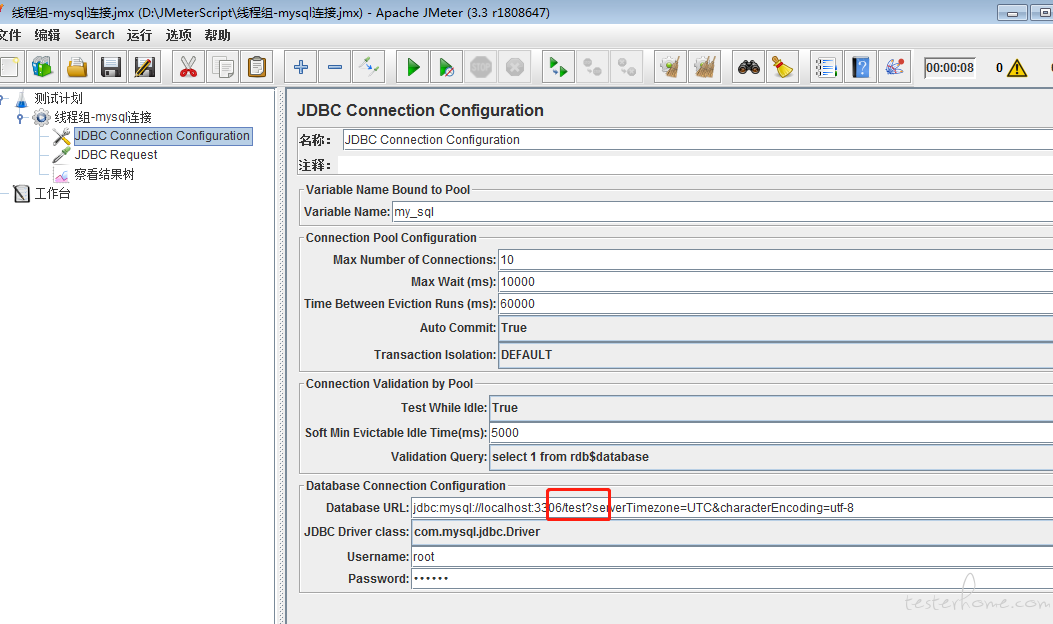Screen dimensions: 1053x624
Task: Select 测试计划 in the tree
Action: (58, 99)
